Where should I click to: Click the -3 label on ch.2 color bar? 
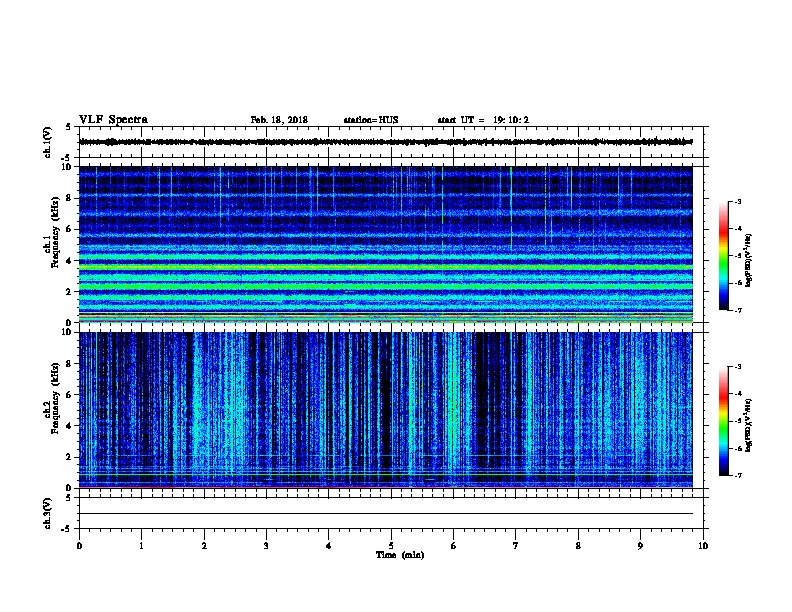tap(738, 367)
